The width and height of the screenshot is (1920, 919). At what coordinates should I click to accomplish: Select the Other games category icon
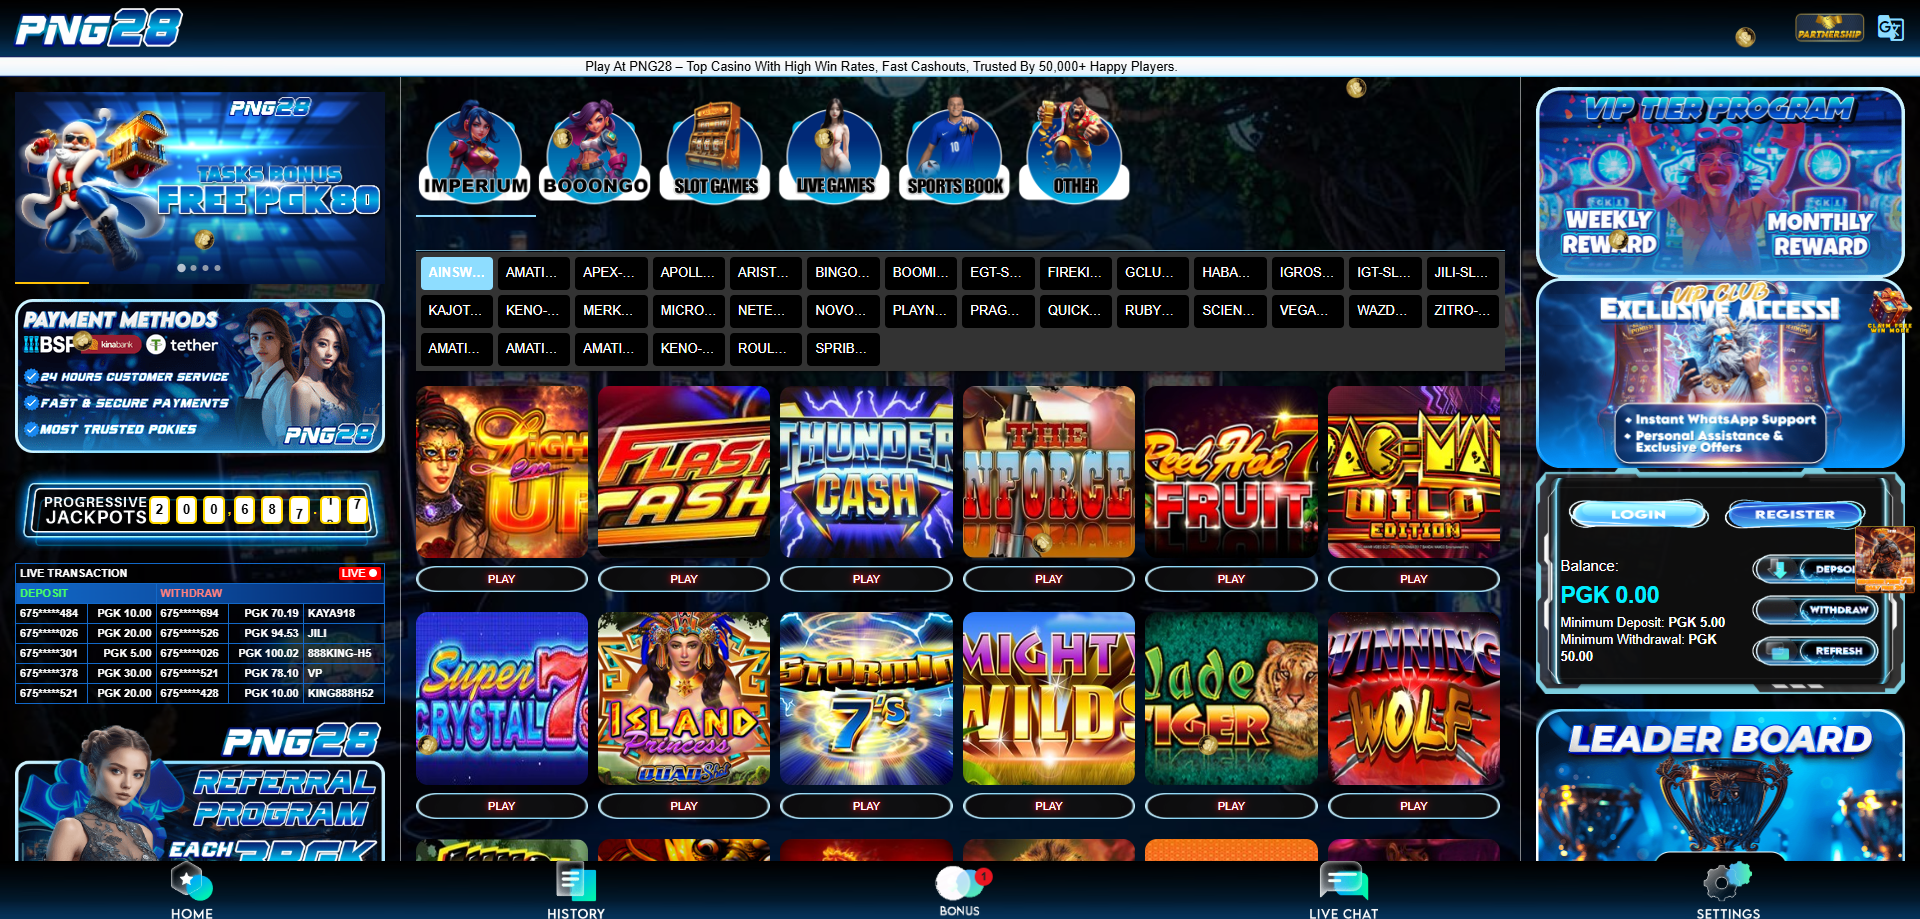point(1076,152)
